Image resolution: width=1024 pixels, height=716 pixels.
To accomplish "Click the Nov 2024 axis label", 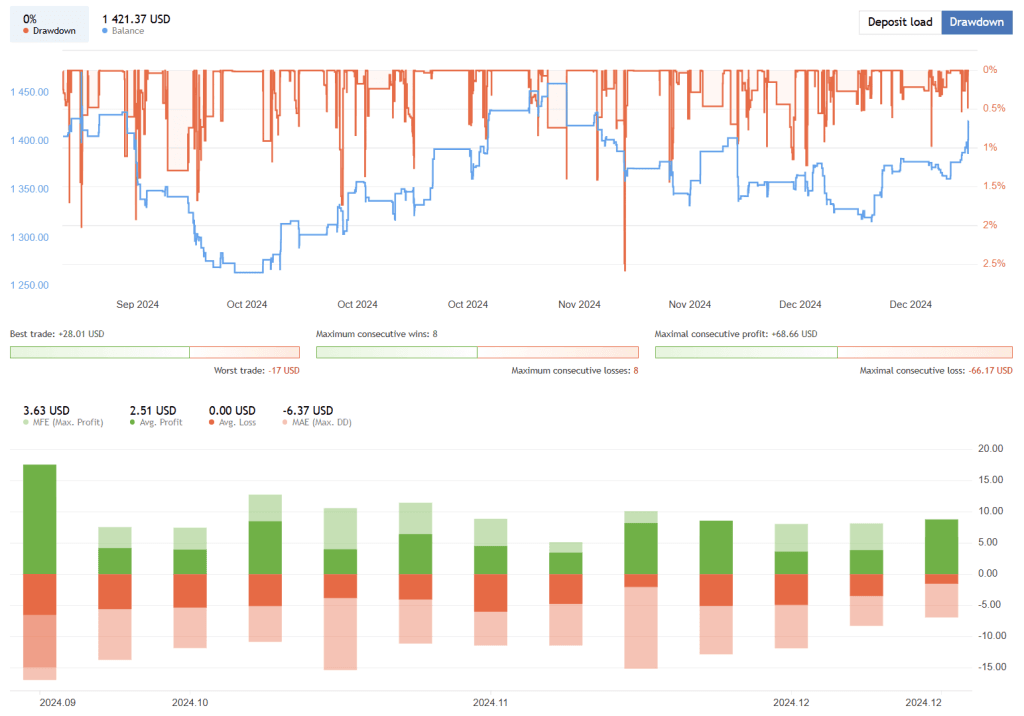I will pyautogui.click(x=578, y=304).
